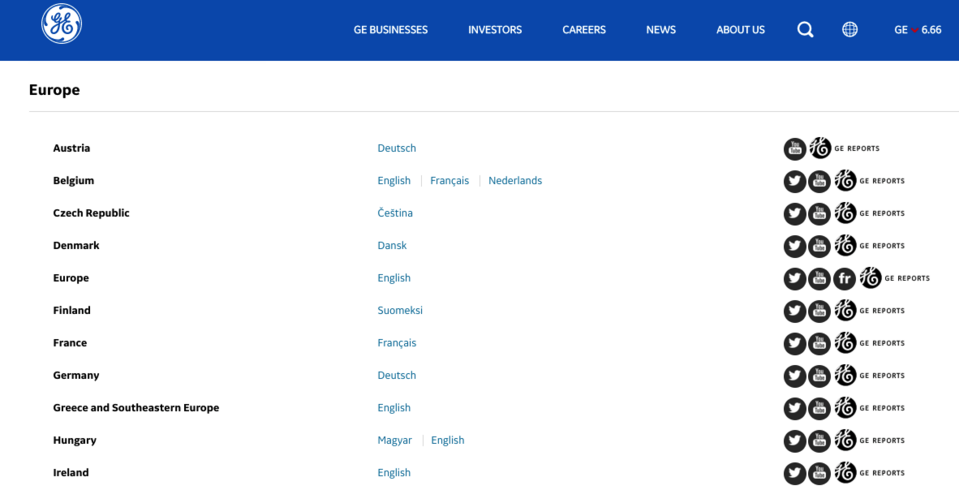
Task: Open Finland's YouTube icon
Action: pos(820,311)
